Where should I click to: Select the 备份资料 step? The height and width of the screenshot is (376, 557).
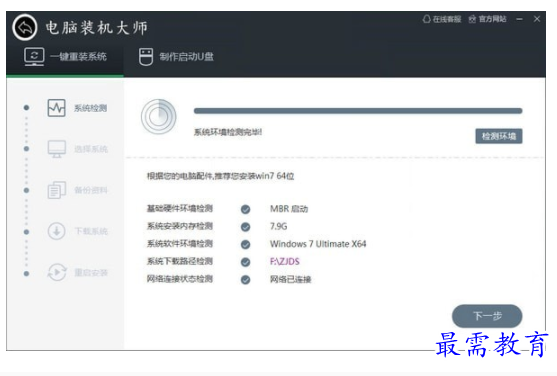77,190
